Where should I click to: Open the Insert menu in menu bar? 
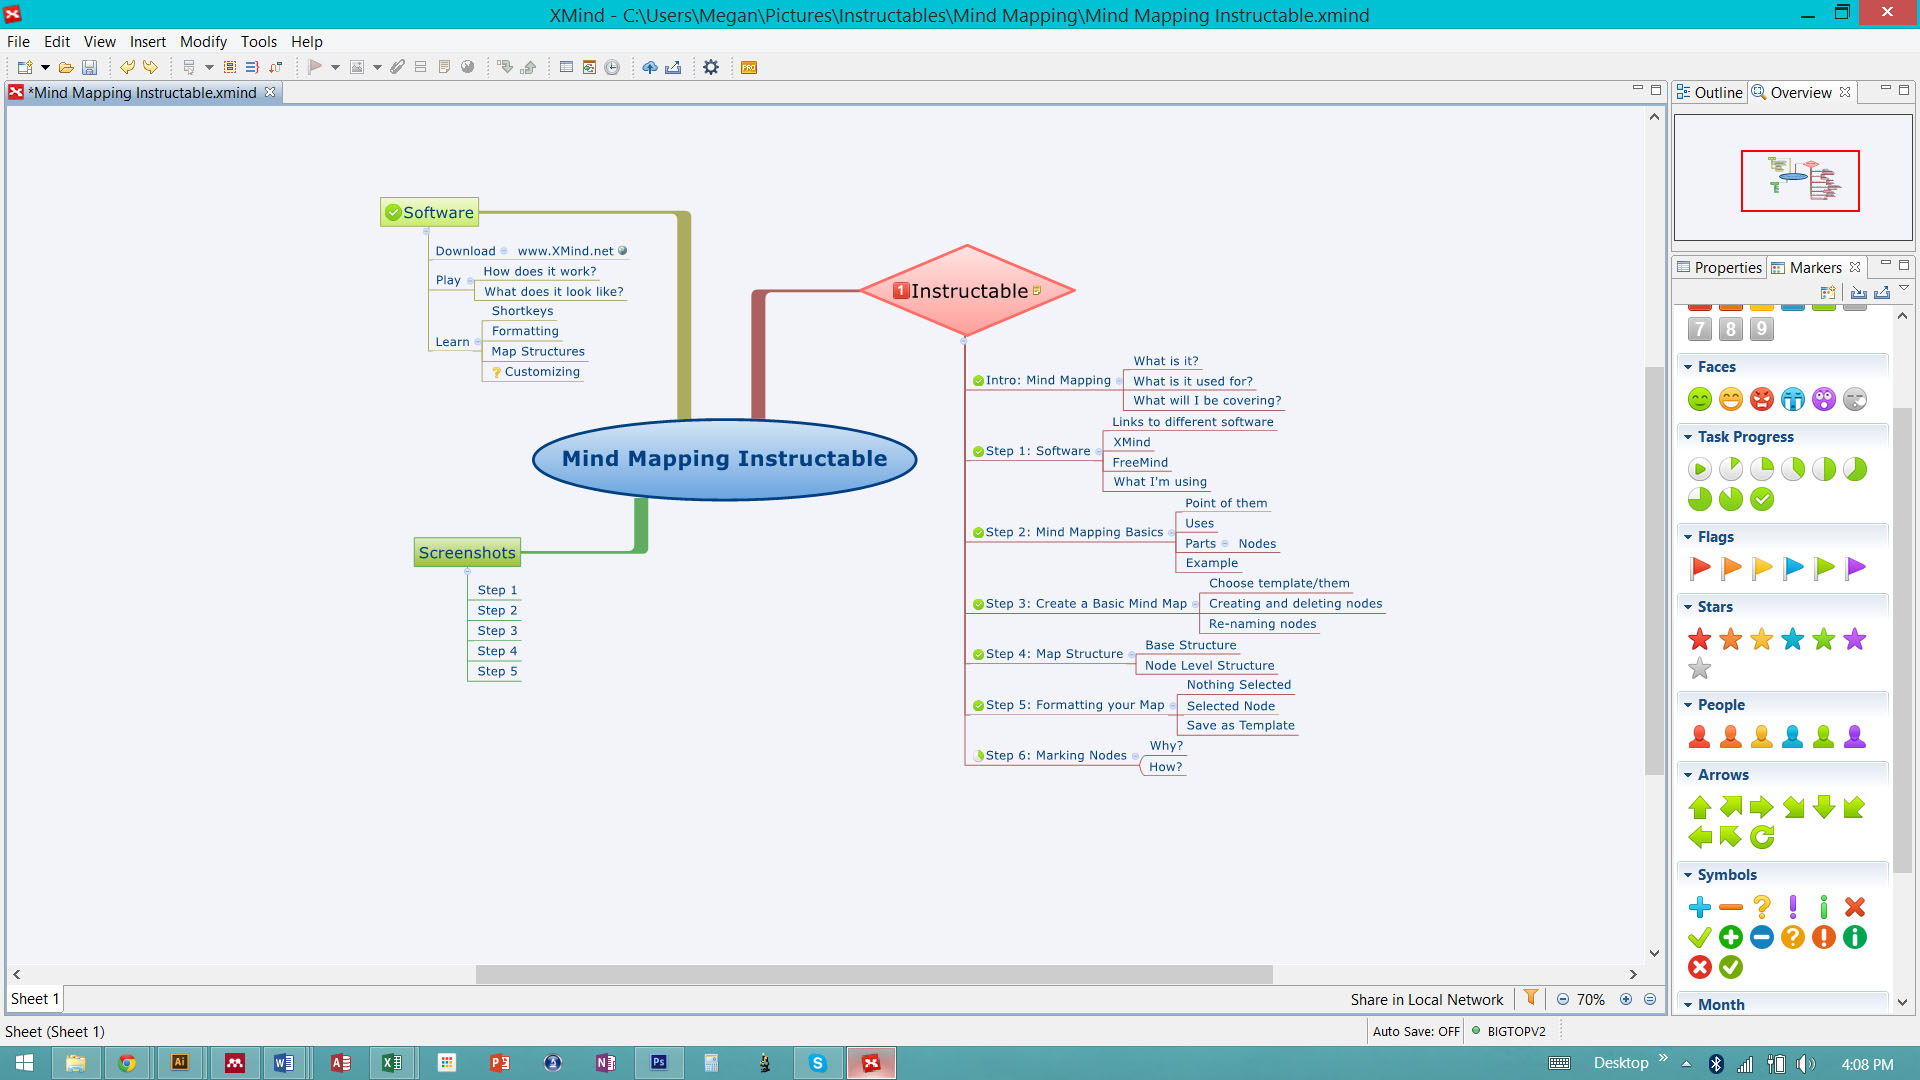pyautogui.click(x=148, y=41)
